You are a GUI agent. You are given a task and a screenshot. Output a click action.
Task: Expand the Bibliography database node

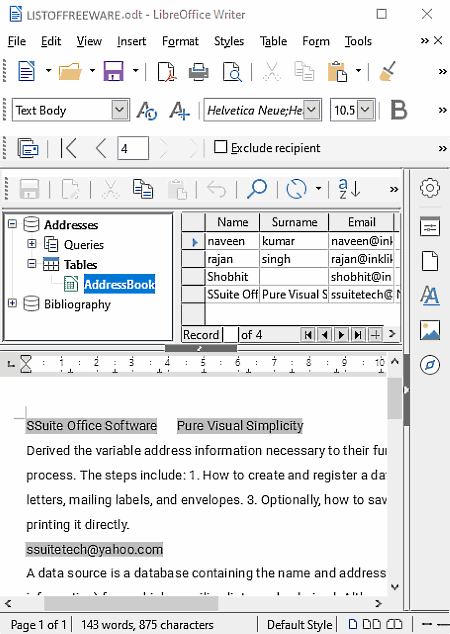[x=13, y=303]
